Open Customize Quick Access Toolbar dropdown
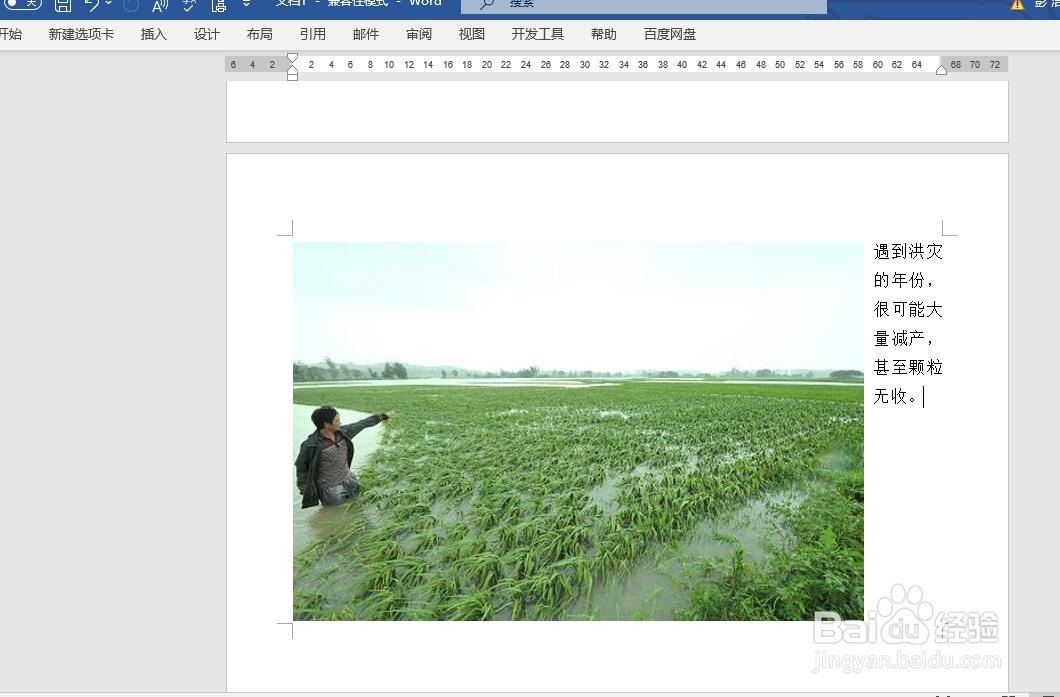The width and height of the screenshot is (1060, 697). 246,4
